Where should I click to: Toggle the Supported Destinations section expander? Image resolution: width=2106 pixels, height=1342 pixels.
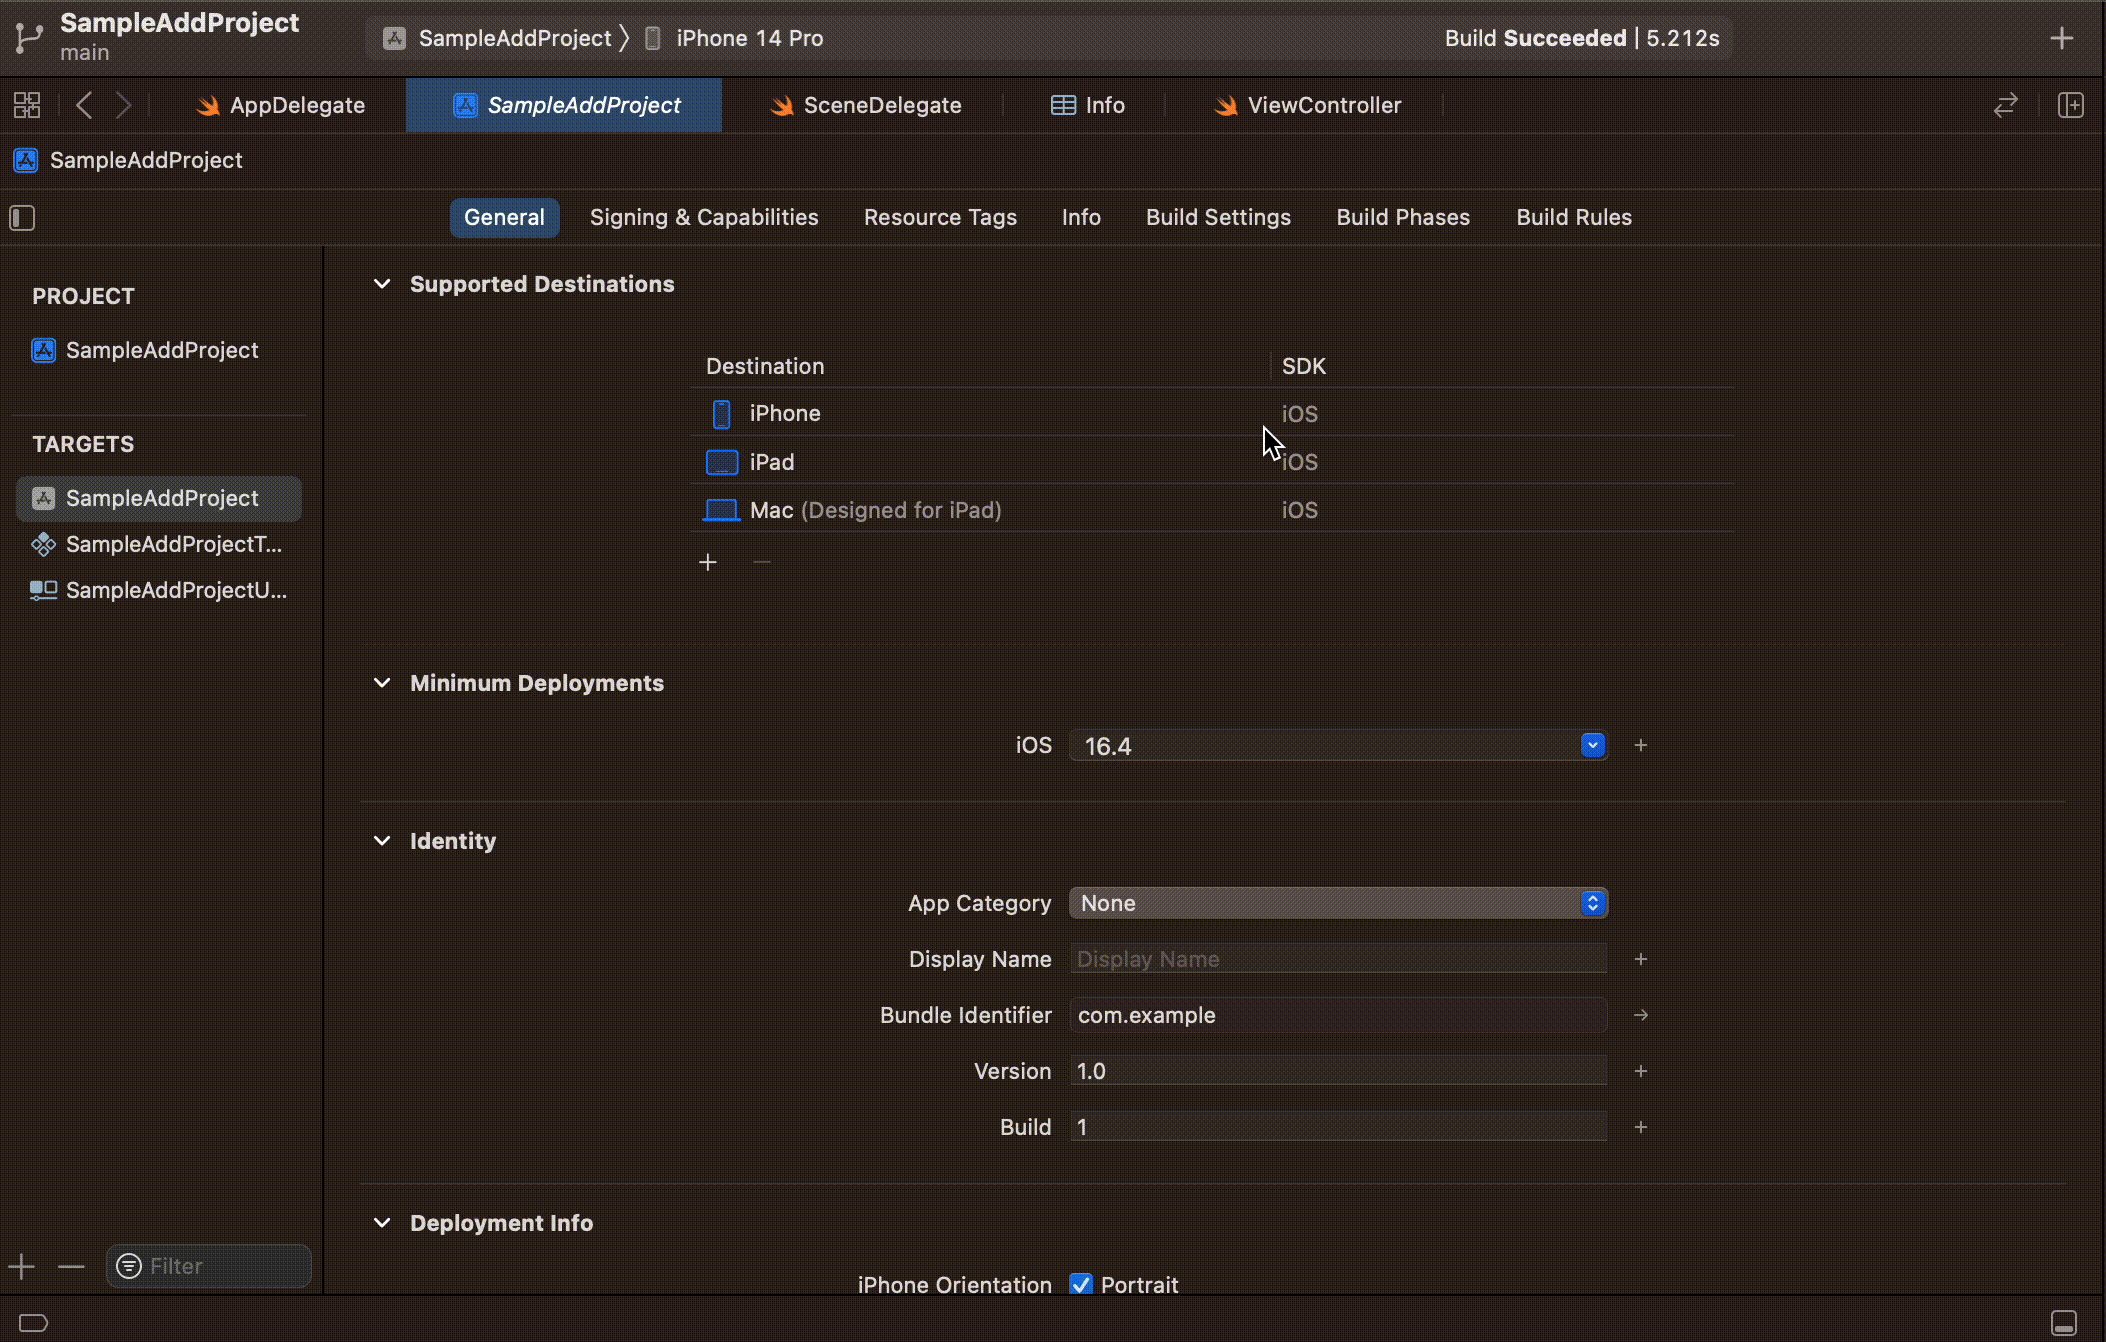(x=381, y=284)
